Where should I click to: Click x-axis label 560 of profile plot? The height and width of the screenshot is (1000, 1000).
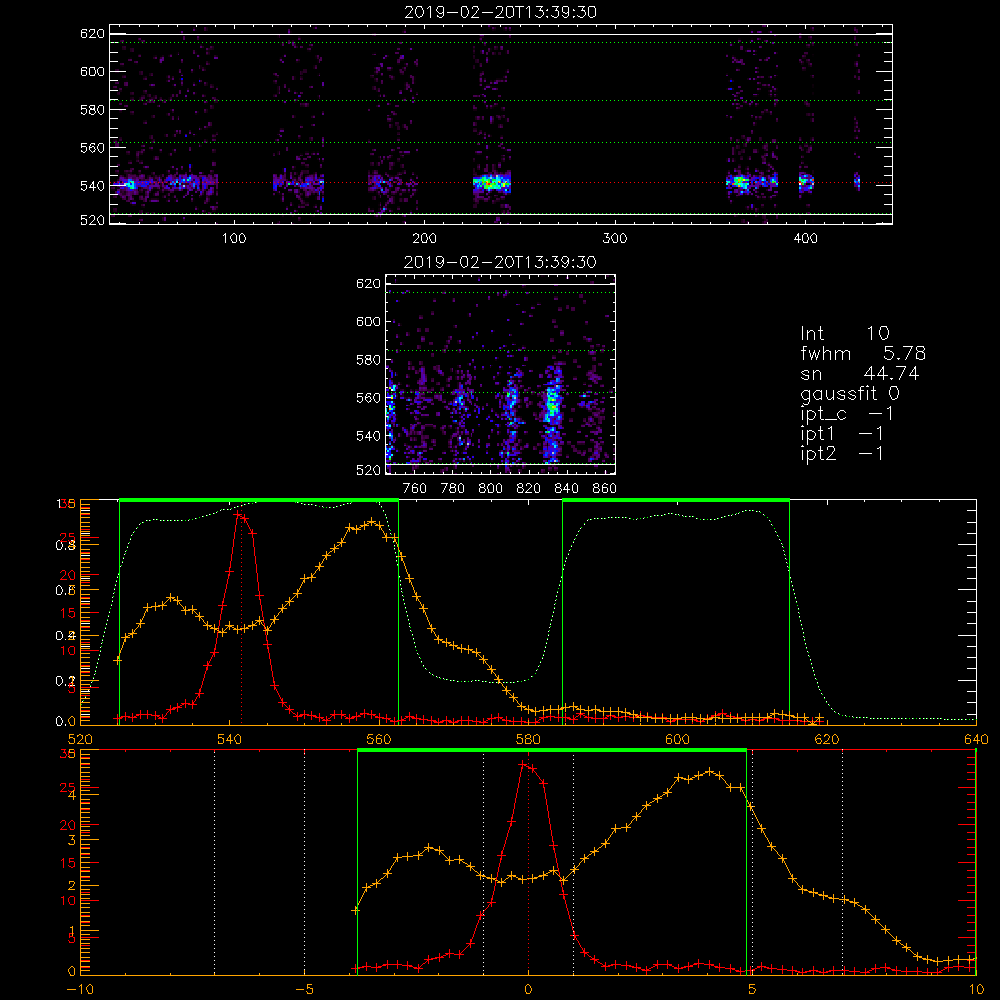click(x=379, y=740)
